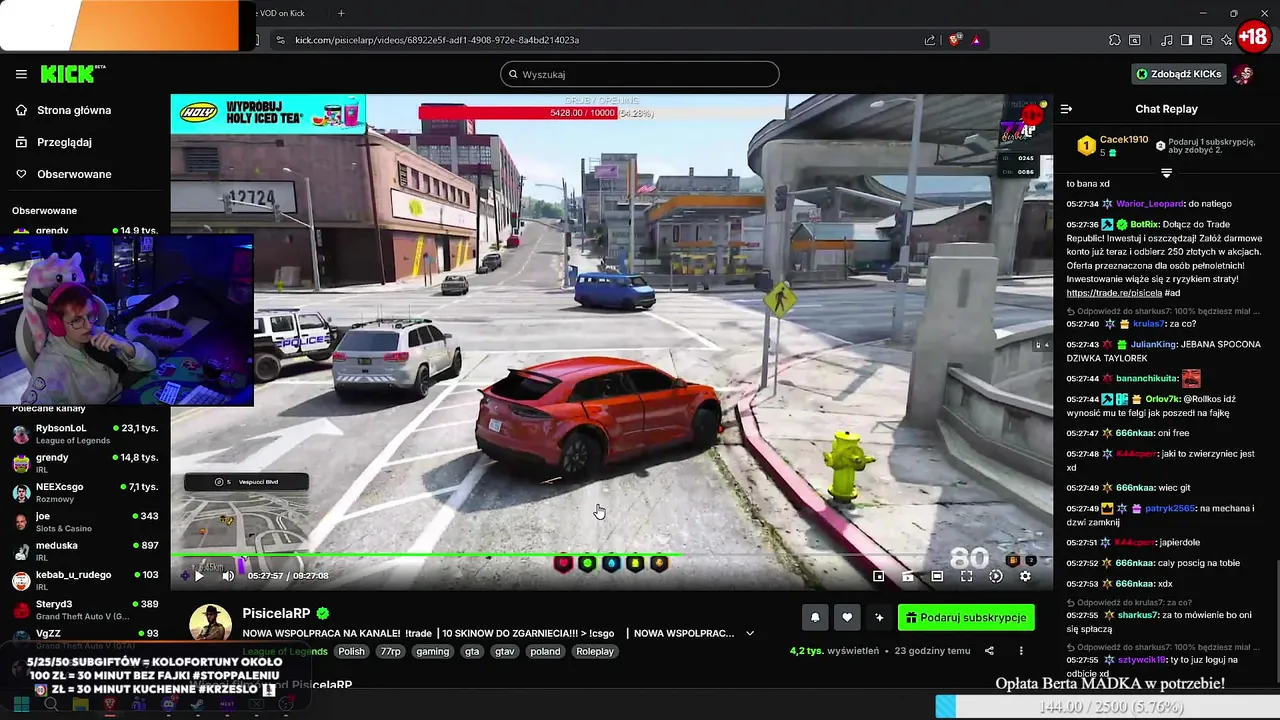Viewport: 1280px width, 720px height.
Task: Open the trade.re/pisicela link in chat
Action: coord(1114,293)
